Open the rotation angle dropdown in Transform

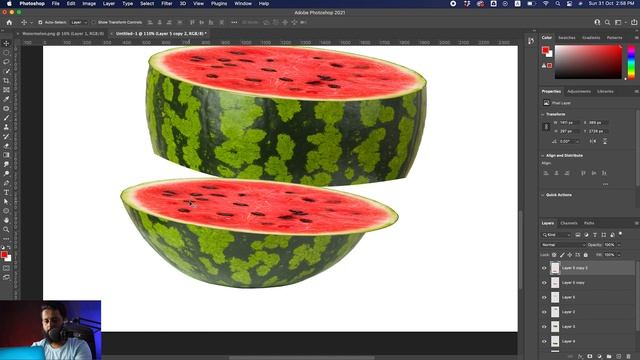577,141
